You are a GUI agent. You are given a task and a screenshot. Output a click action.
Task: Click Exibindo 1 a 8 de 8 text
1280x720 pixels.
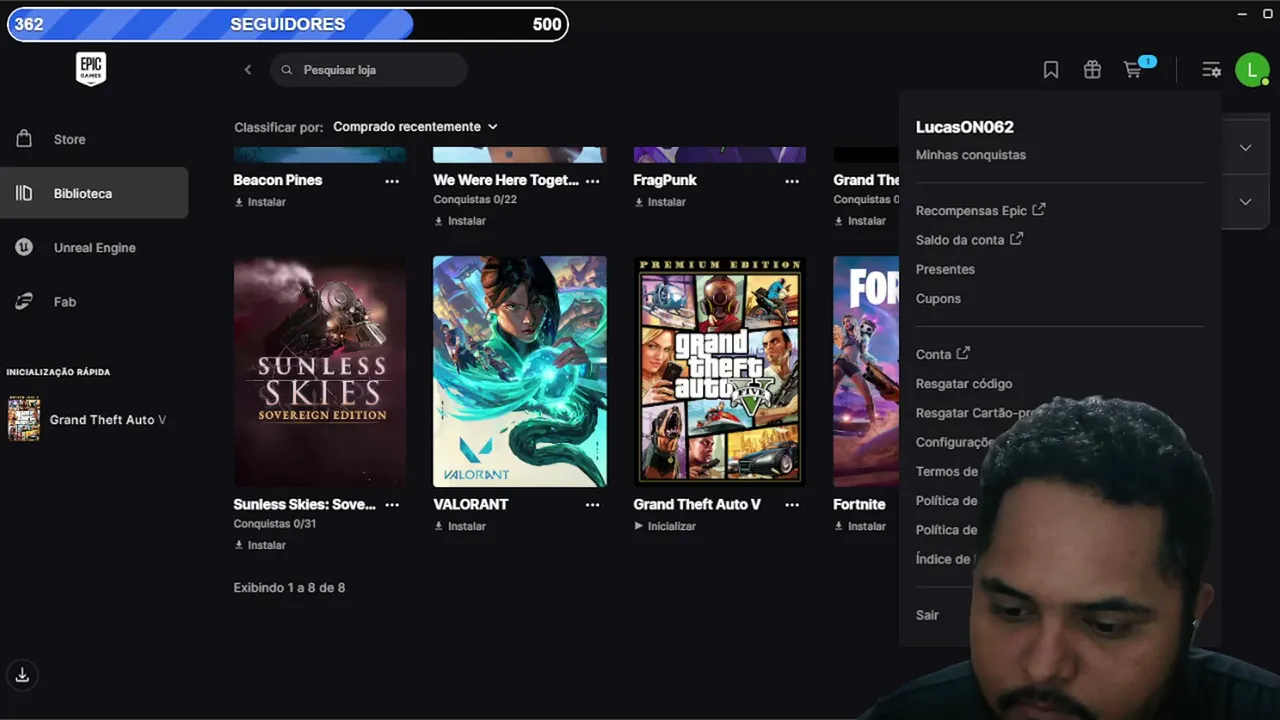click(289, 588)
